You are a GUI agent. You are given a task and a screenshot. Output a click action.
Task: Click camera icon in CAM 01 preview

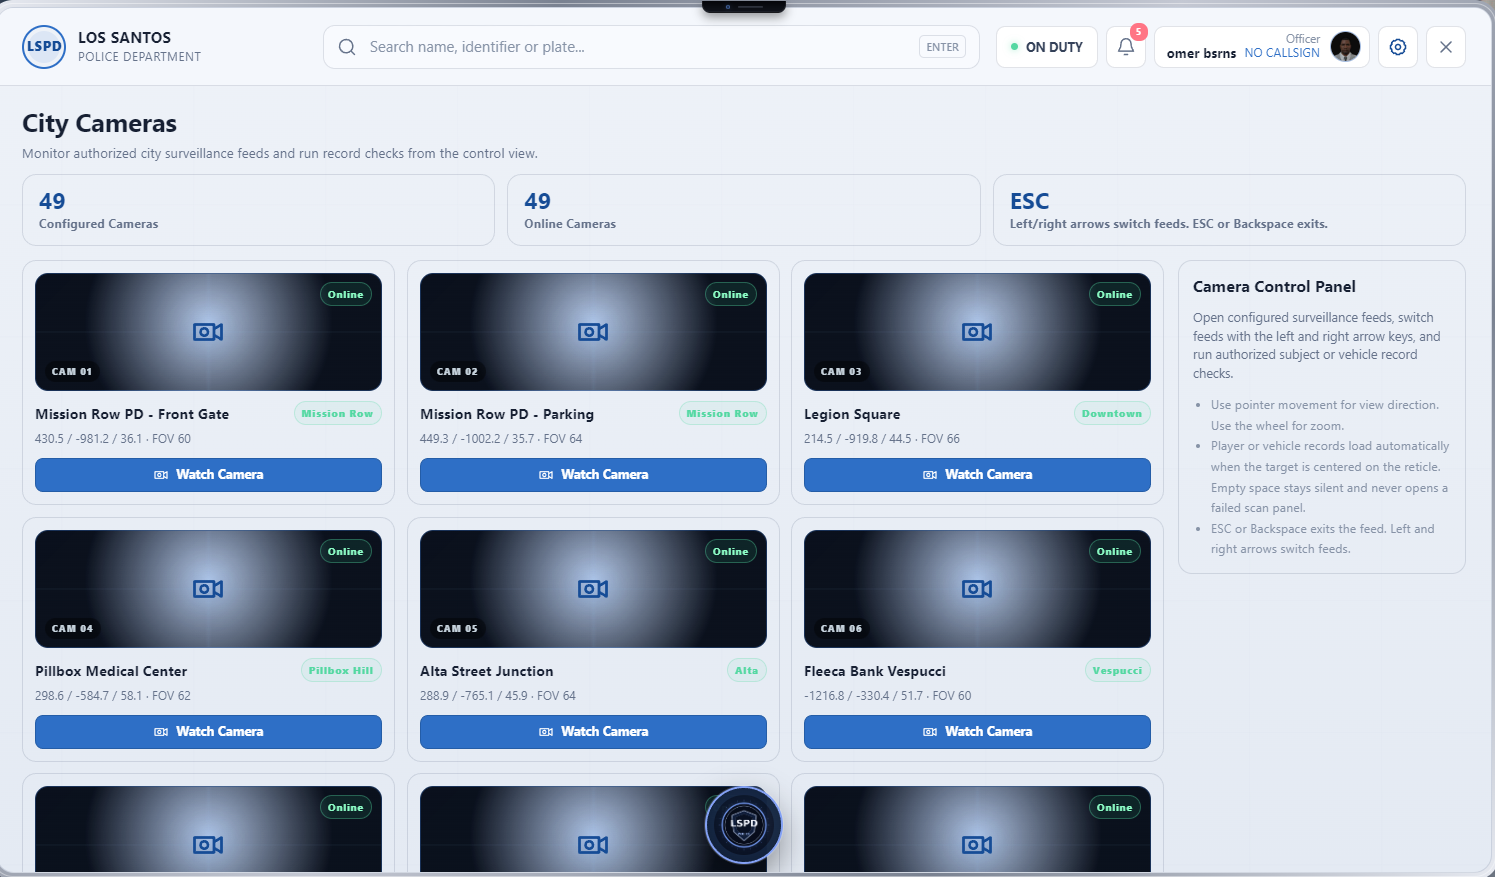click(x=208, y=332)
